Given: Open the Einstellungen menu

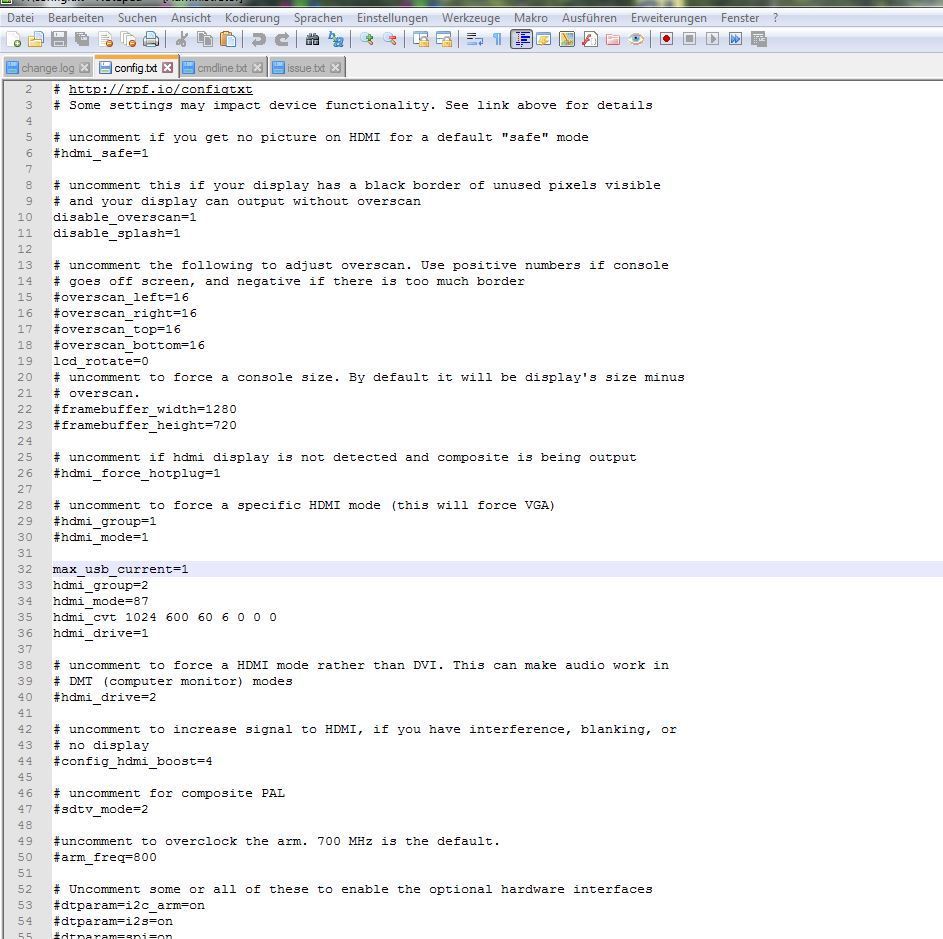Looking at the screenshot, I should 392,18.
